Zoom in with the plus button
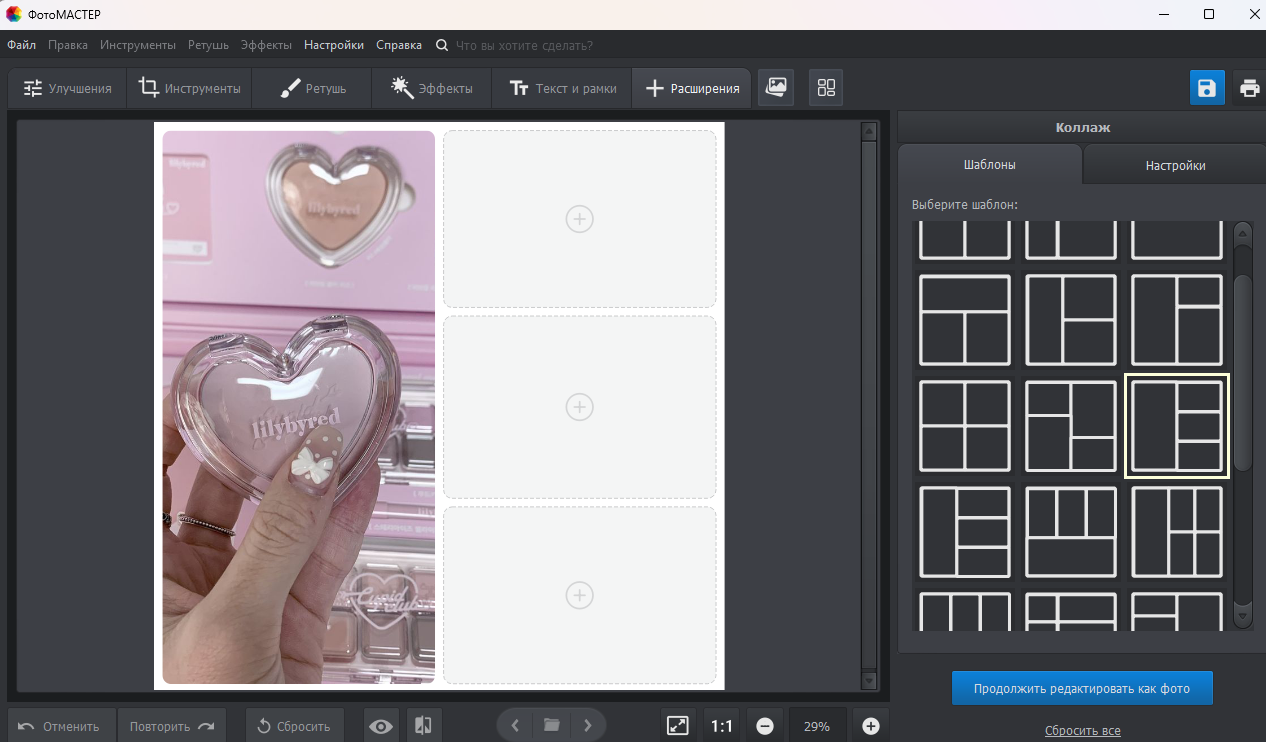 click(870, 726)
